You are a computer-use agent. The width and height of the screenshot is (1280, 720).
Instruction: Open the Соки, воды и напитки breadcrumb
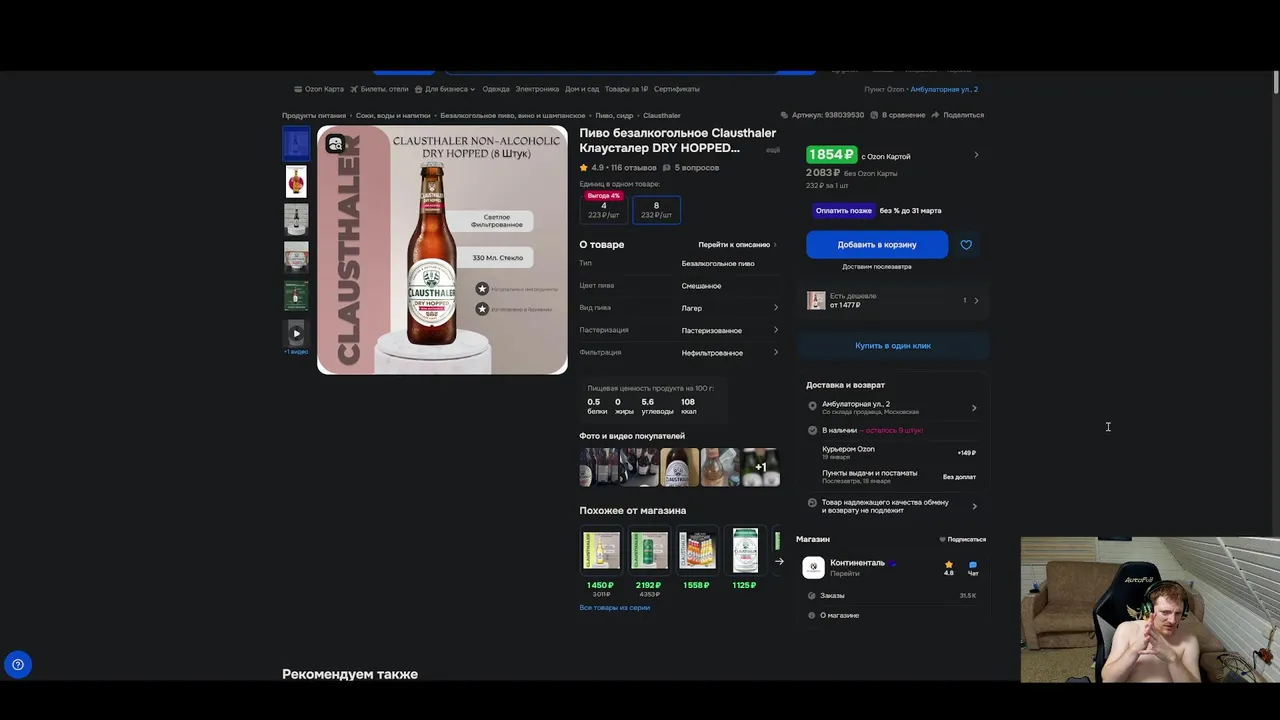(393, 116)
